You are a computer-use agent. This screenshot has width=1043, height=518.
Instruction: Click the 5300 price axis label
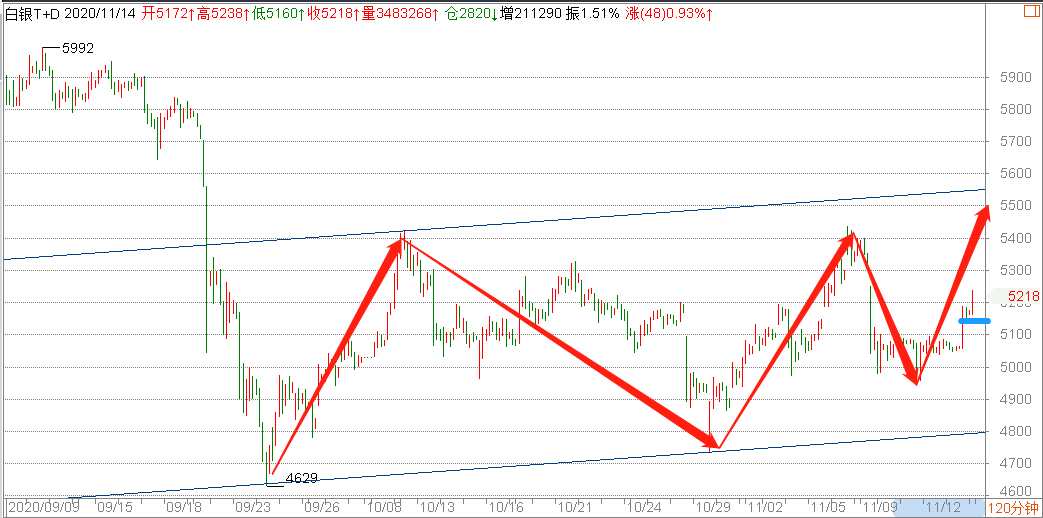click(1014, 271)
